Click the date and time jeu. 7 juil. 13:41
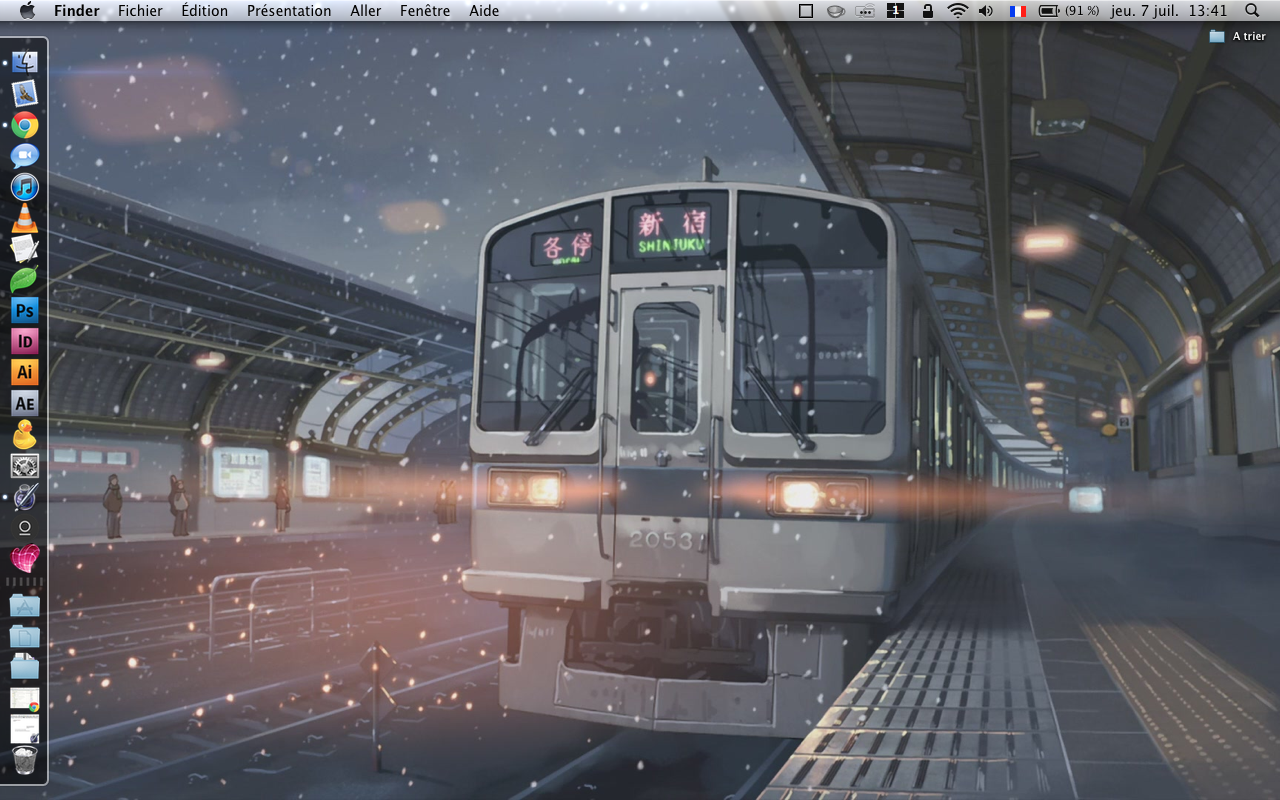 coord(1168,11)
